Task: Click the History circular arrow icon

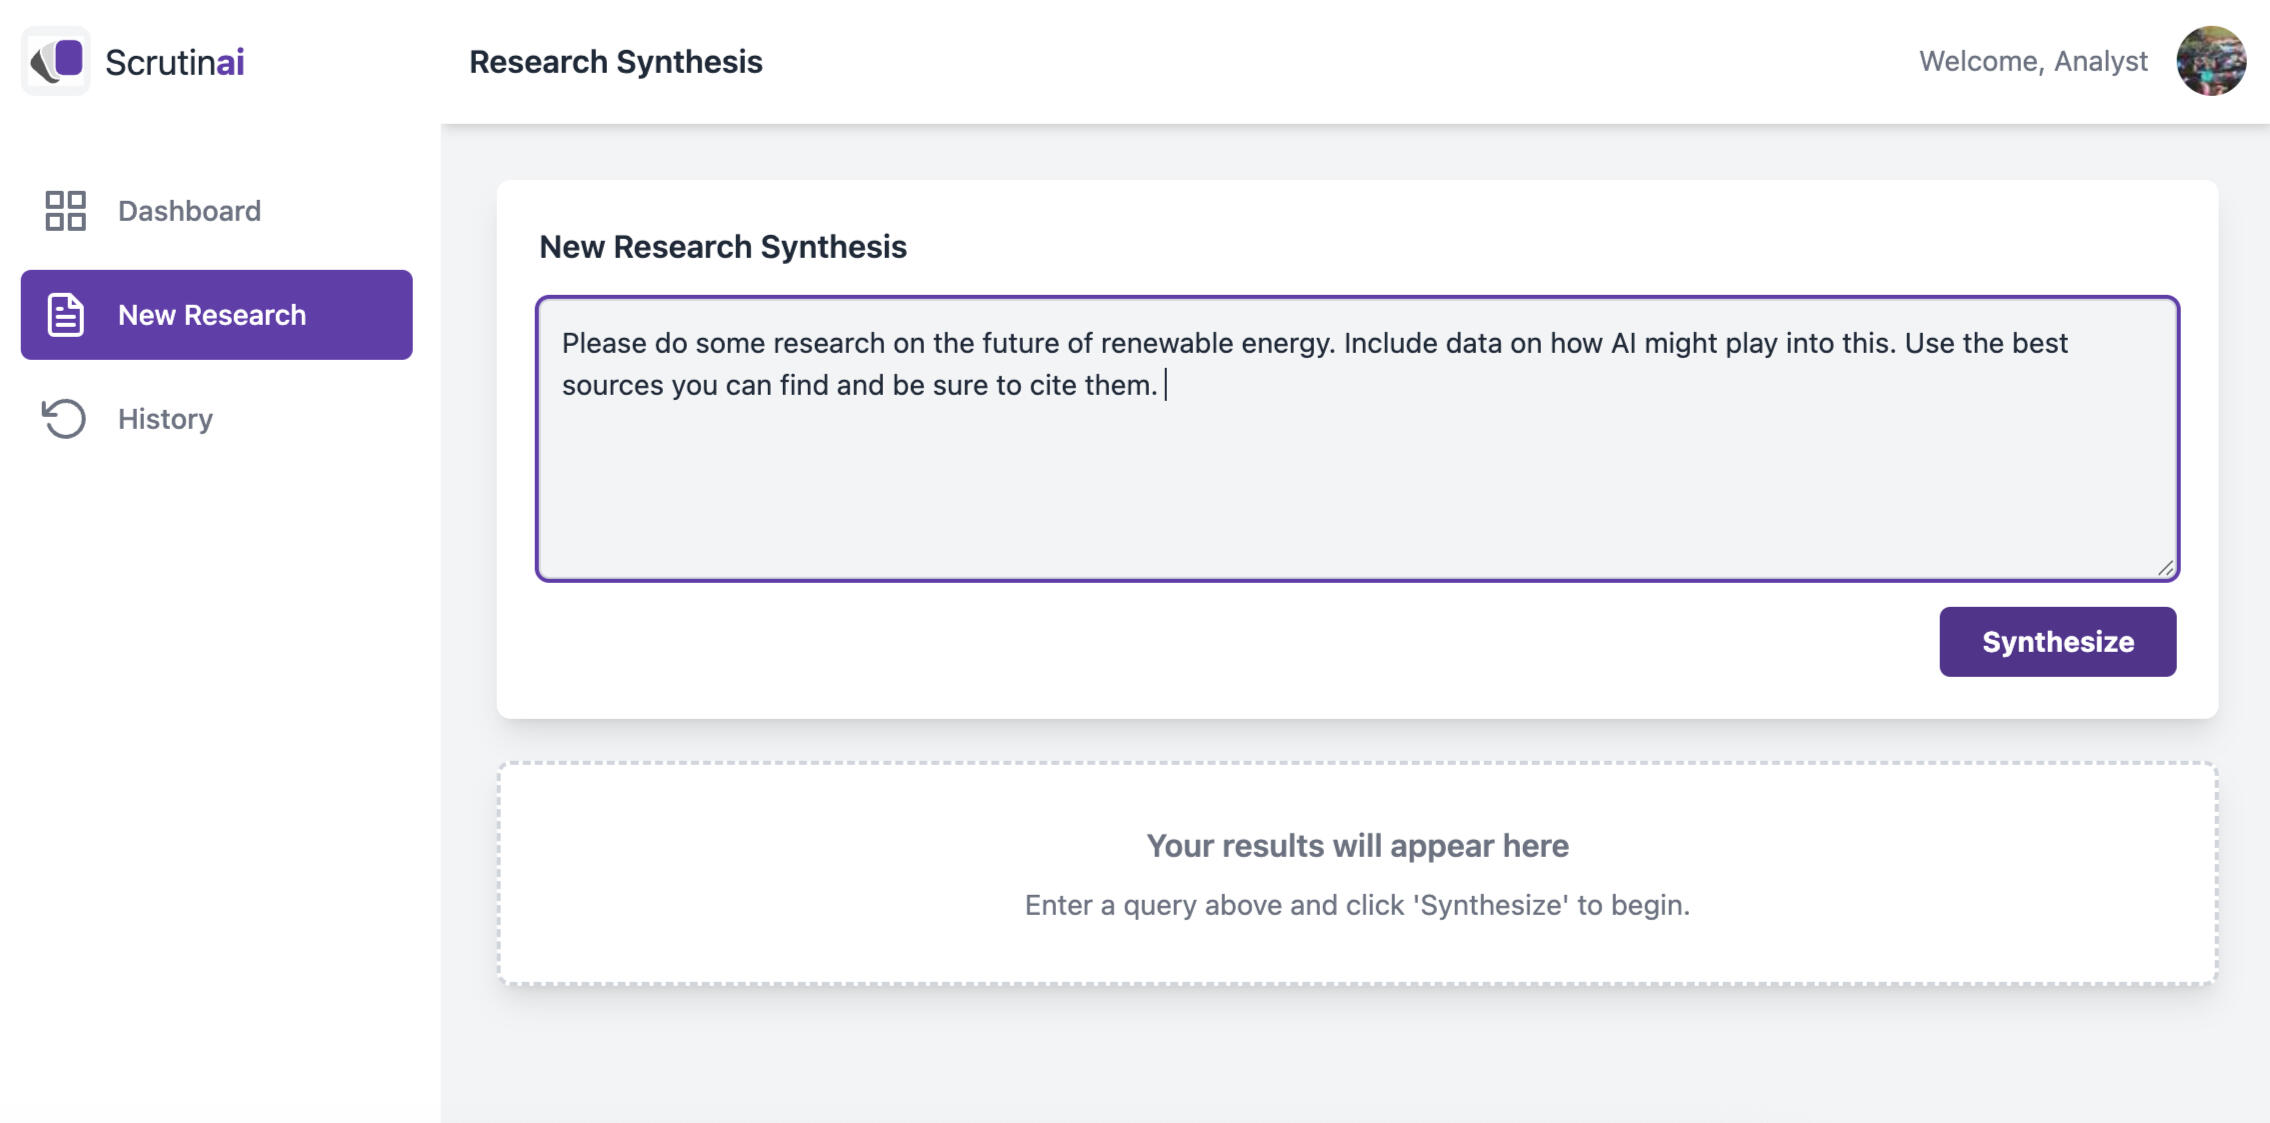Action: coord(64,419)
